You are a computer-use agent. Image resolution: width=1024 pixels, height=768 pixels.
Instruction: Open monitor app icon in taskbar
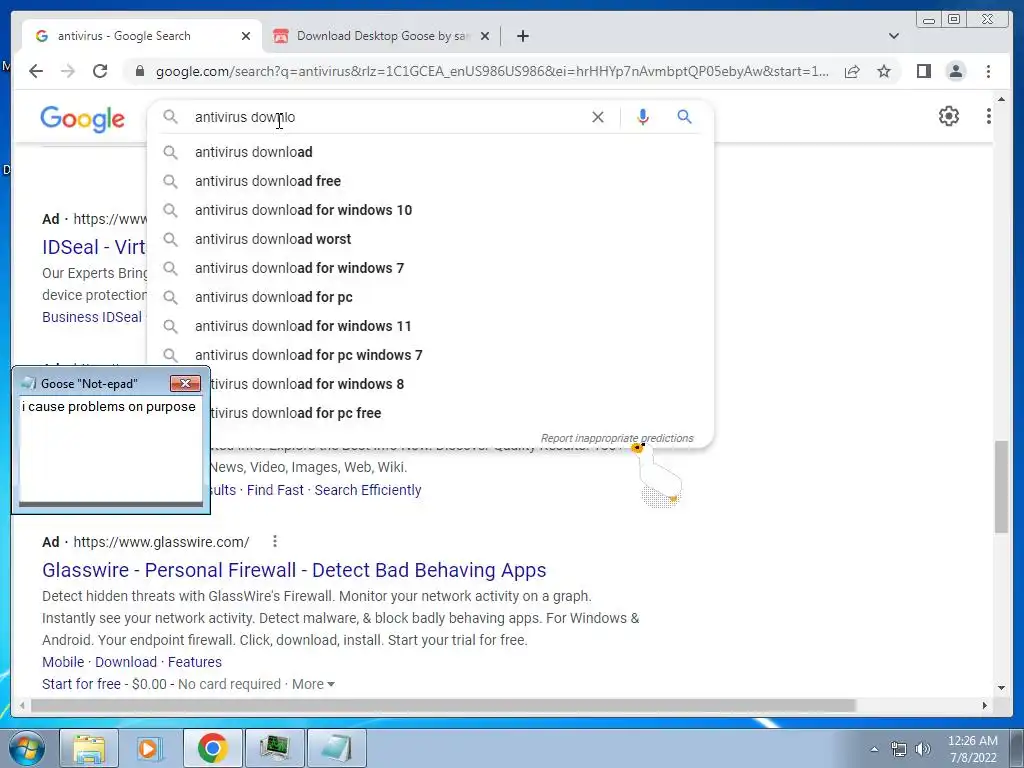tap(274, 748)
